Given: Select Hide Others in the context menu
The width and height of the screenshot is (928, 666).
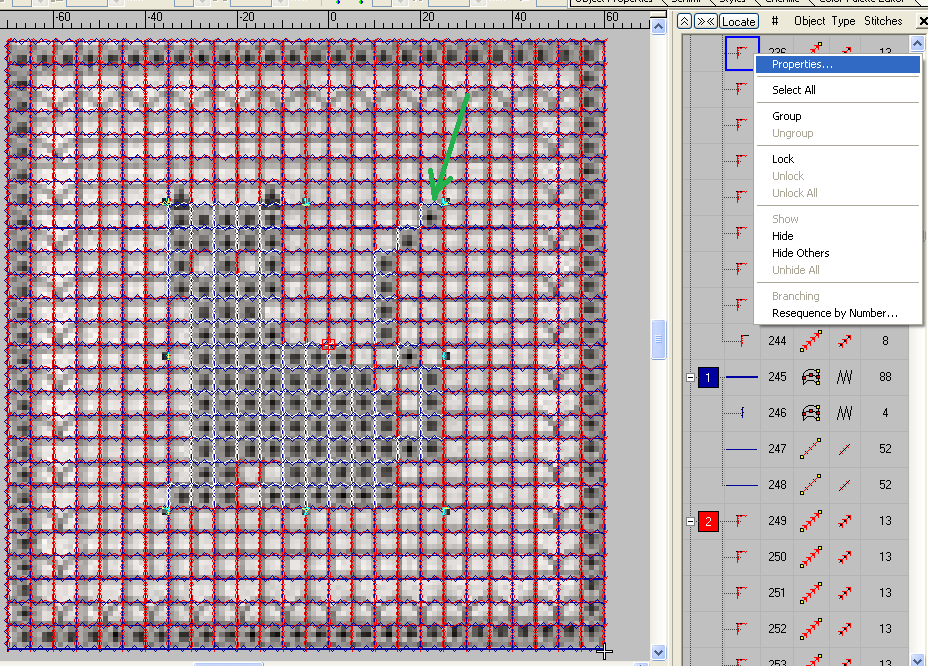Looking at the screenshot, I should tap(800, 253).
